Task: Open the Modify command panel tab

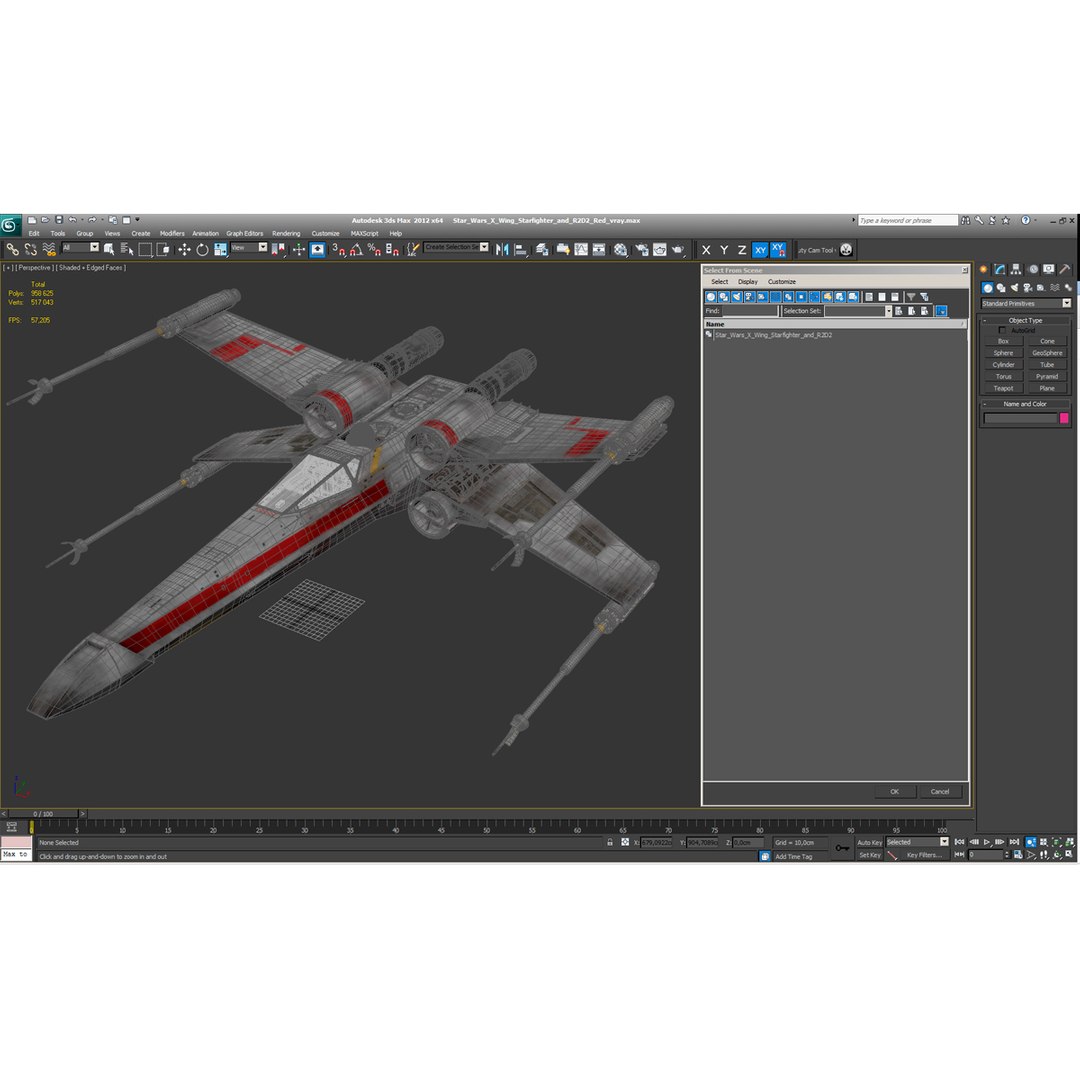Action: 999,269
